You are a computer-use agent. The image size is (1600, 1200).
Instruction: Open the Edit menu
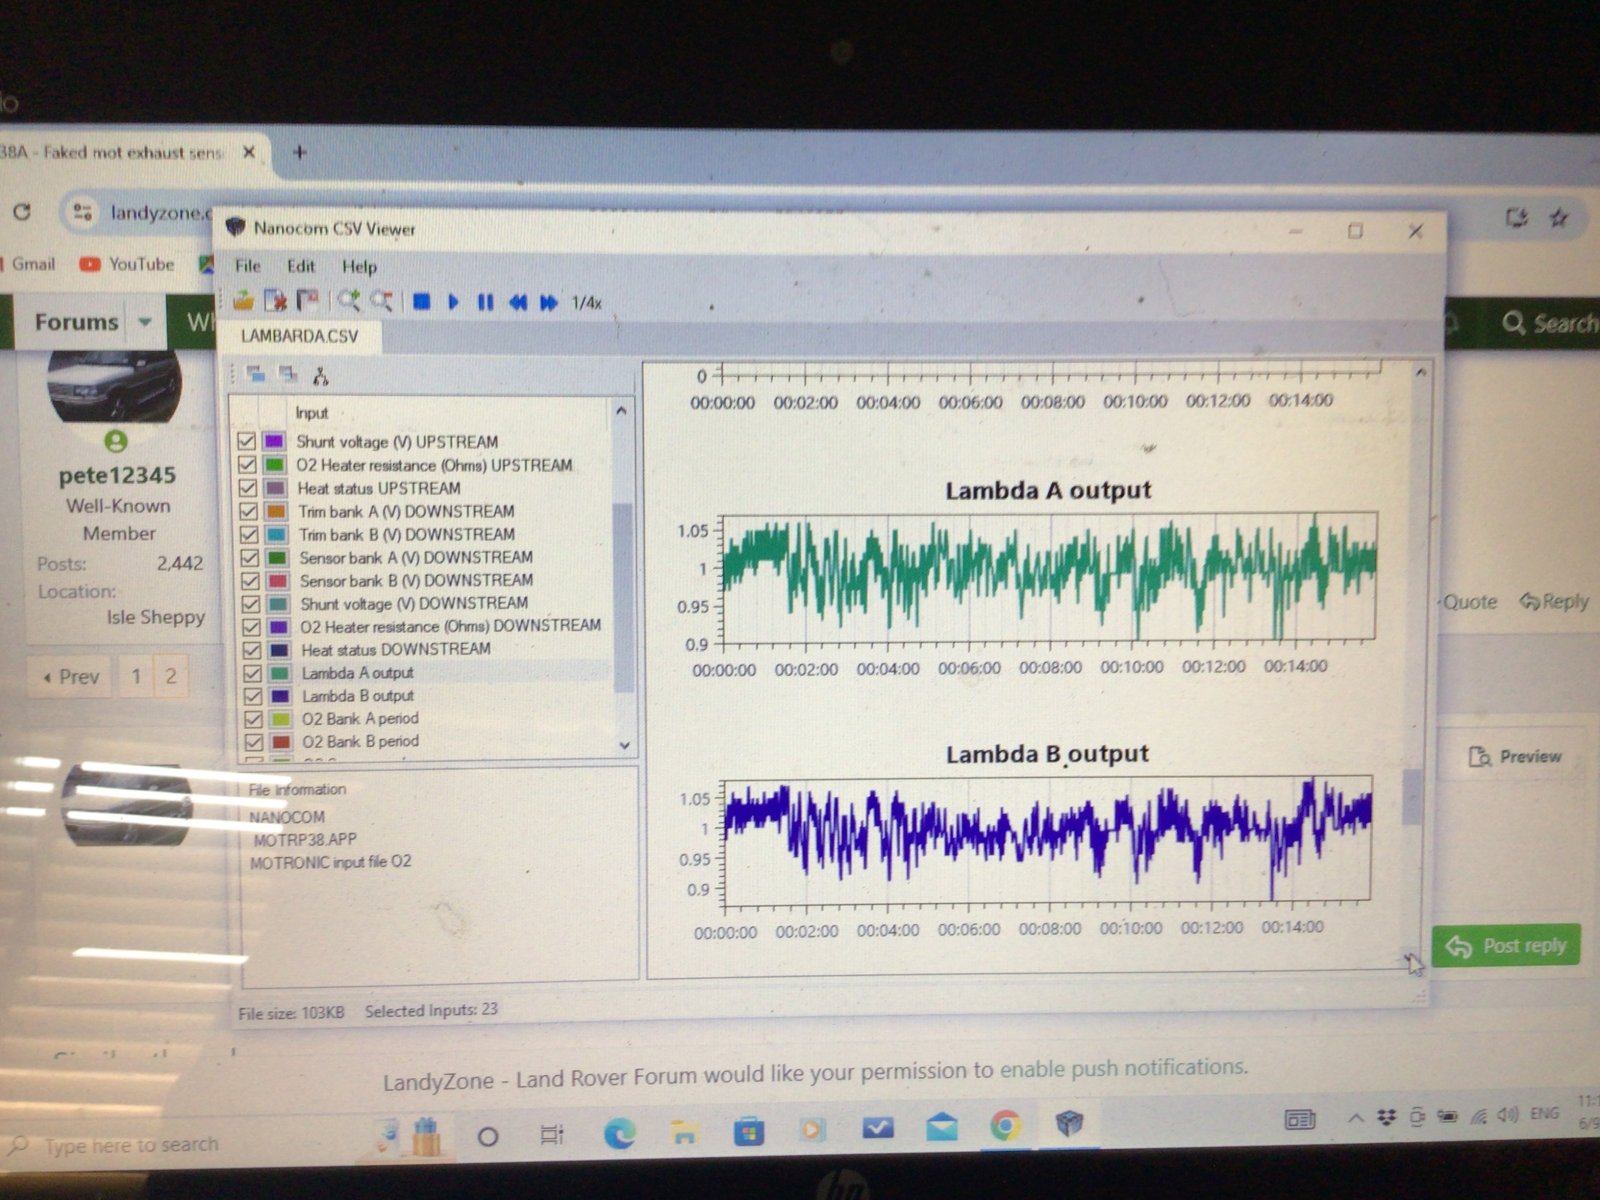[x=301, y=266]
